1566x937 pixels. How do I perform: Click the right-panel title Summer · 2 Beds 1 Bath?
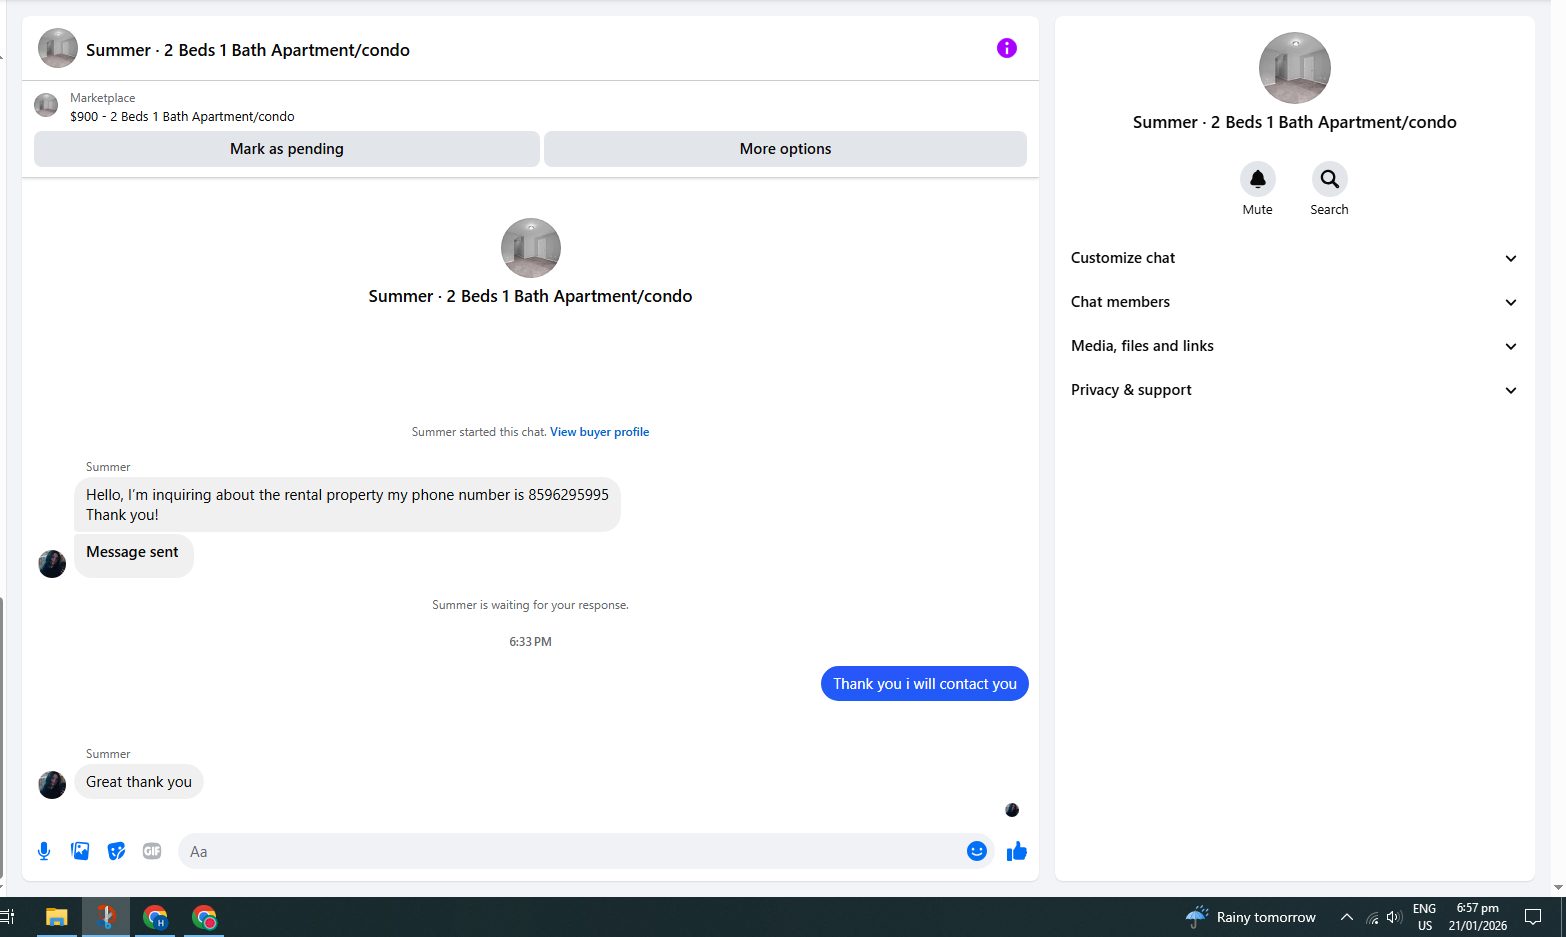click(x=1295, y=122)
